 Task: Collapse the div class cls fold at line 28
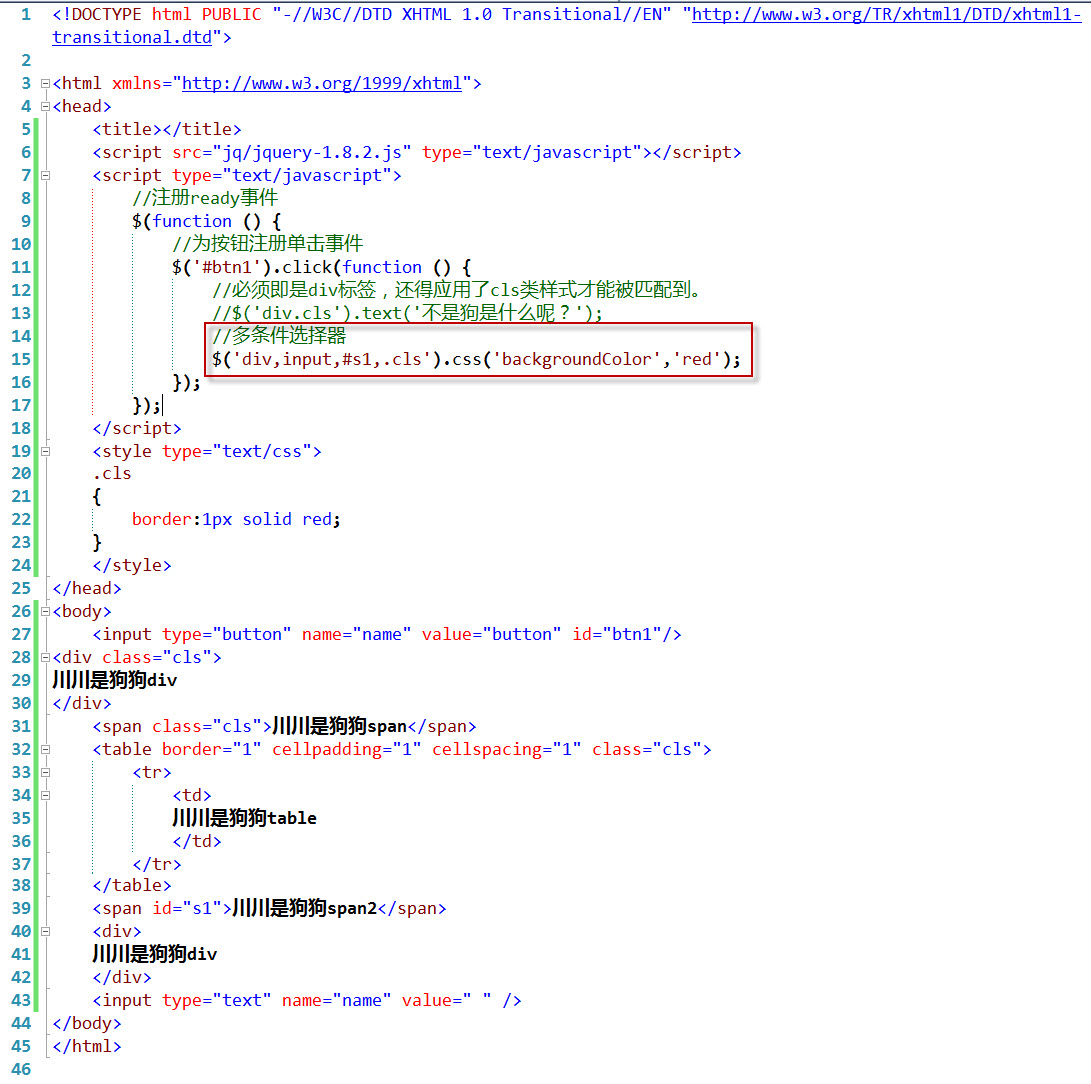45,657
